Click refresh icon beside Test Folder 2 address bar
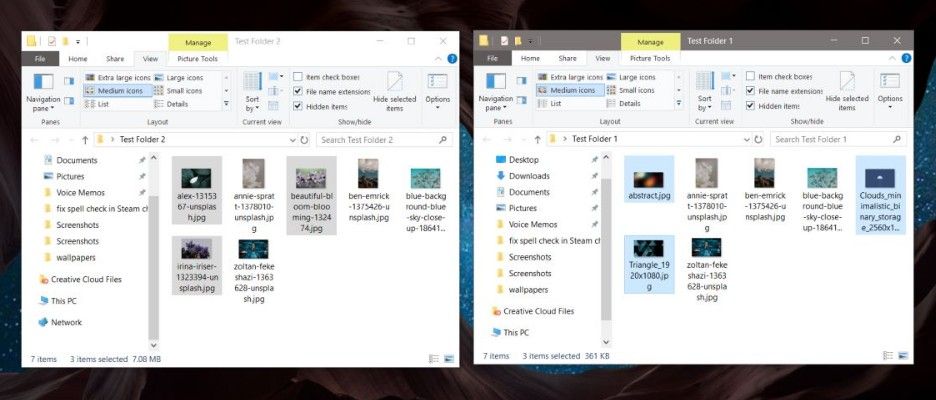Image resolution: width=936 pixels, height=400 pixels. pyautogui.click(x=304, y=140)
